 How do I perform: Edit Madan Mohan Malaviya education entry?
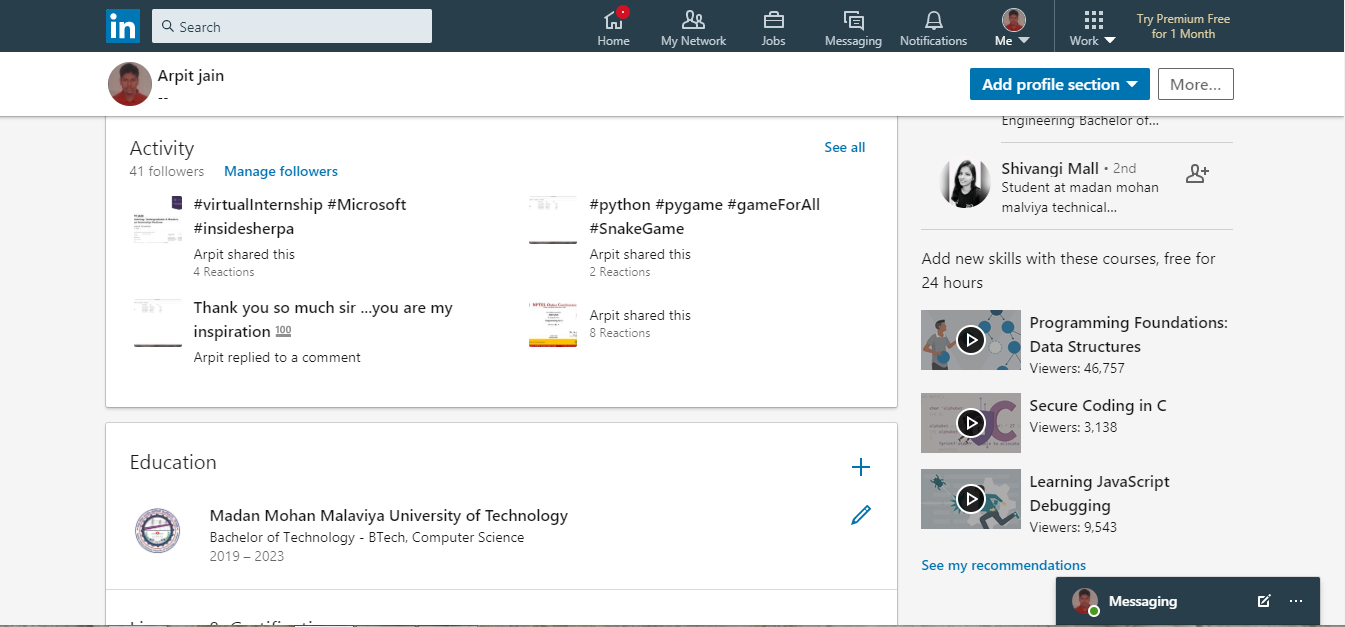click(860, 515)
